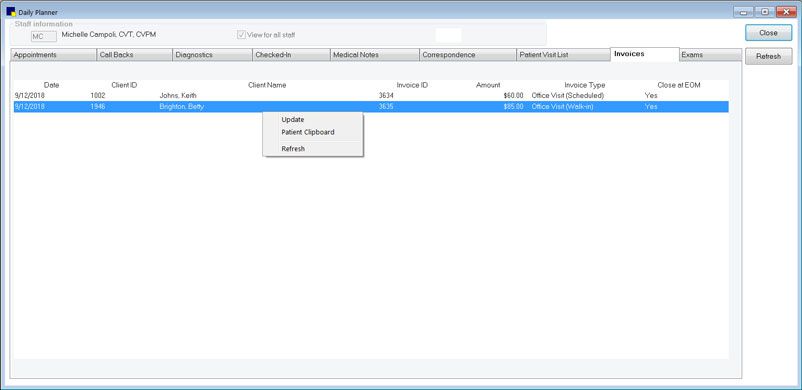Viewport: 802px width, 390px height.
Task: Select the Johns, Keith invoice row
Action: pyautogui.click(x=371, y=96)
